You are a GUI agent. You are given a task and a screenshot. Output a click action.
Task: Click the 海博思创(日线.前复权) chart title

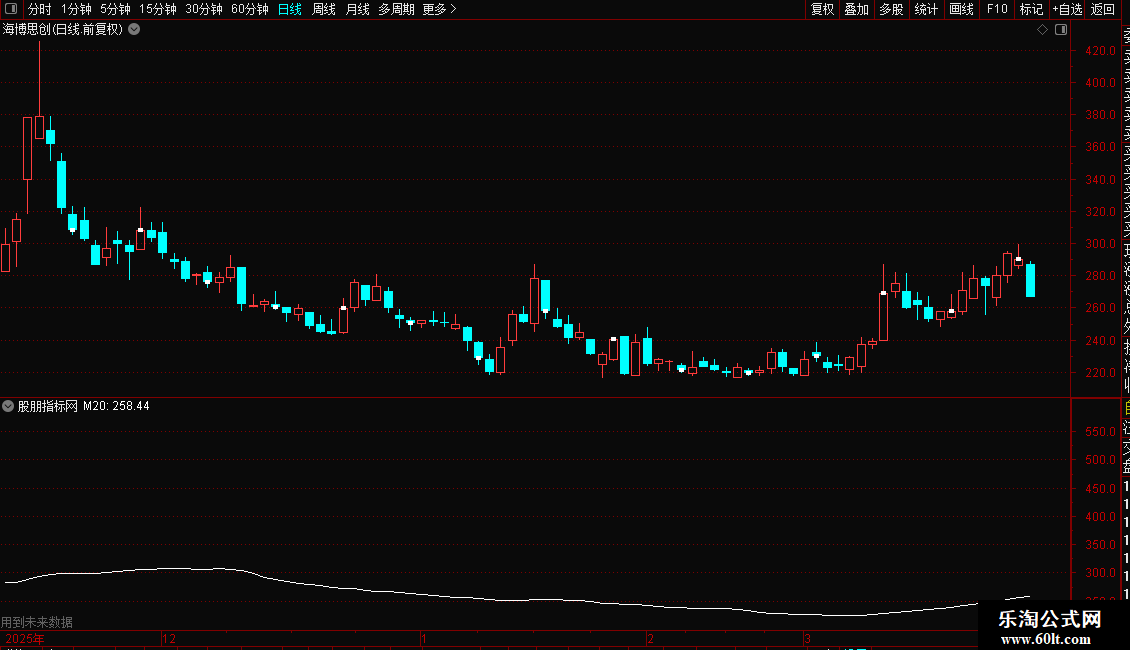tap(63, 29)
